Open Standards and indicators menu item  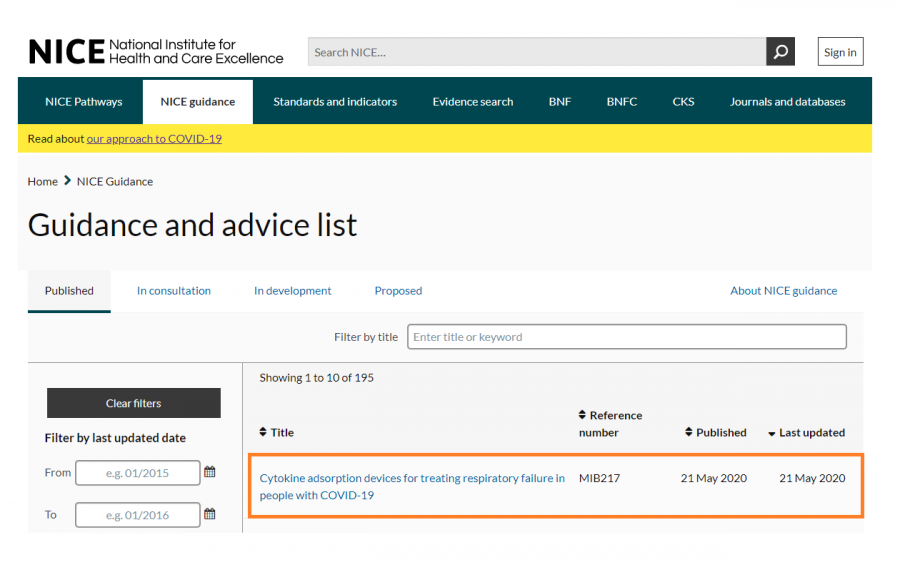(x=335, y=102)
